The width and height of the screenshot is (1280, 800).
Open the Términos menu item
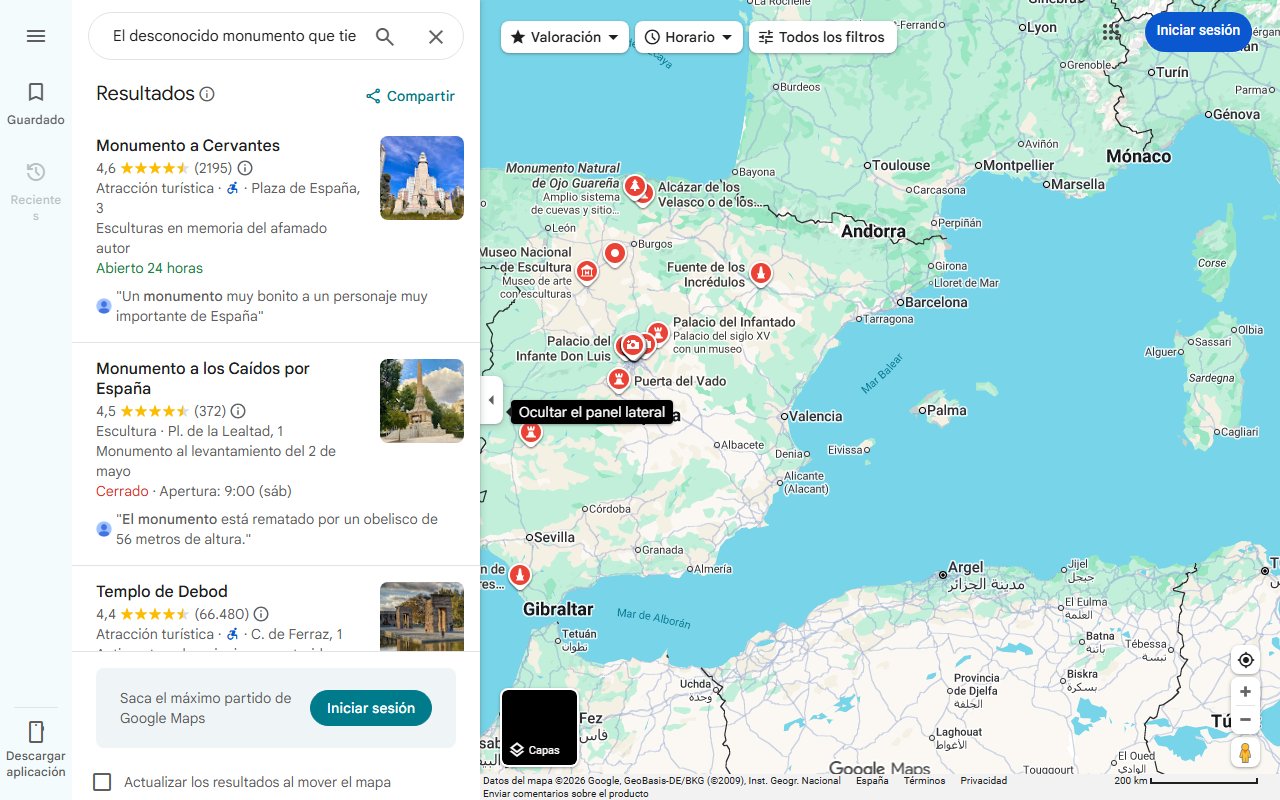pyautogui.click(x=923, y=780)
